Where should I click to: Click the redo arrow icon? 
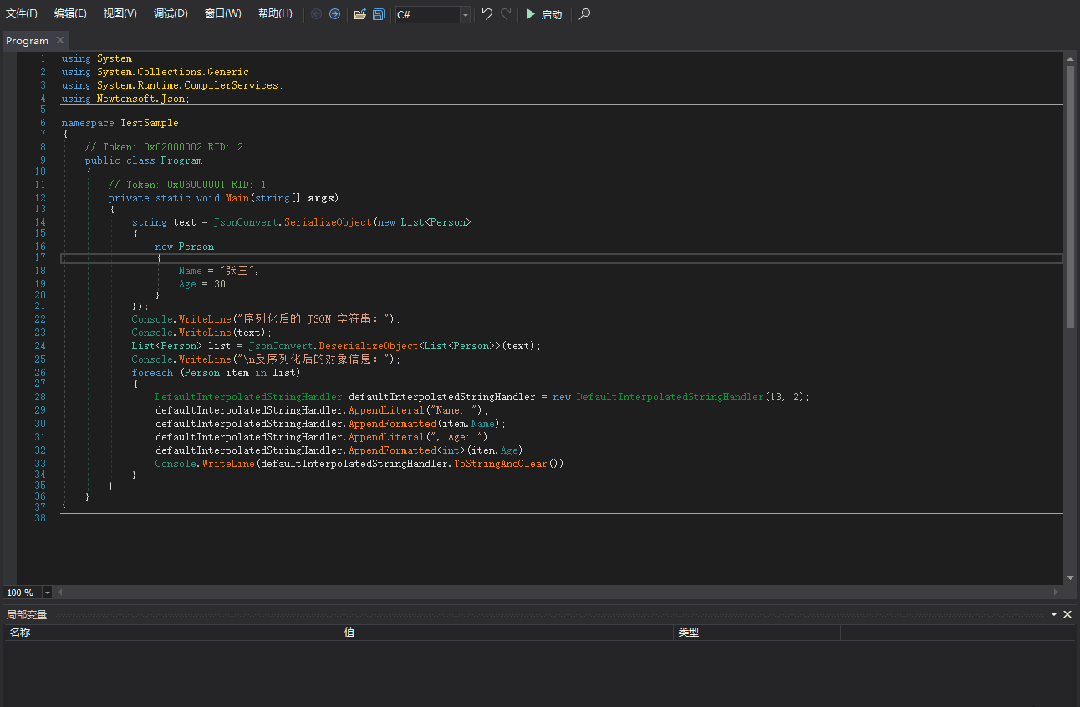coord(506,14)
